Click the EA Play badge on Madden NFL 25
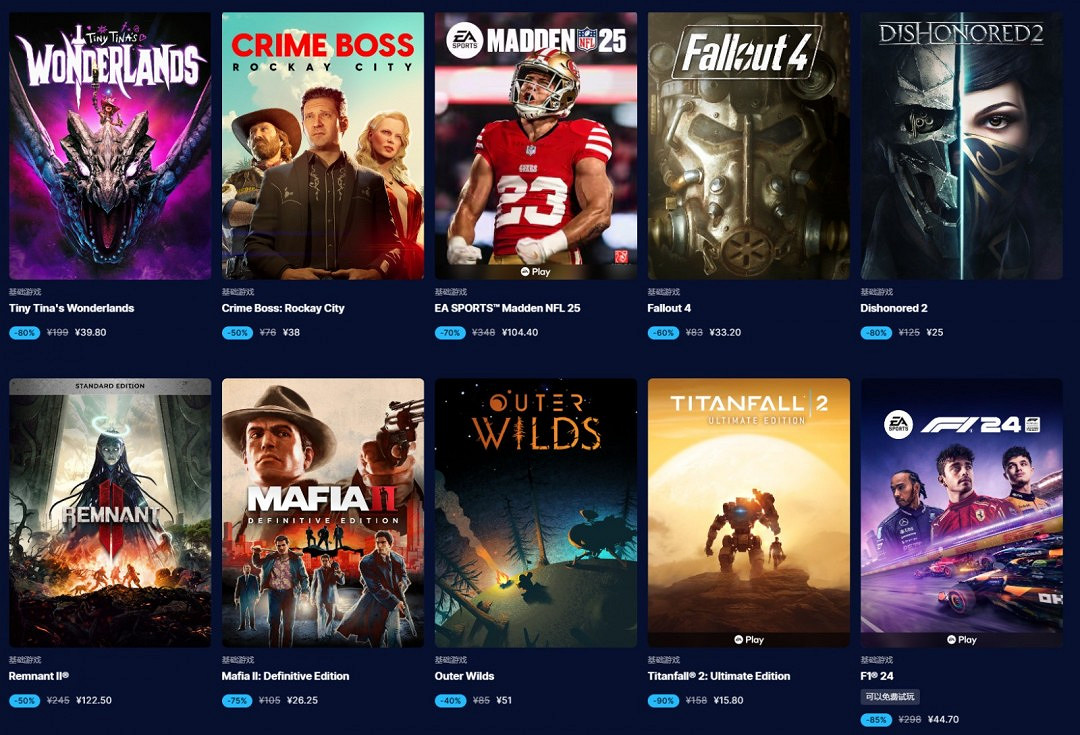This screenshot has height=735, width=1080. [x=536, y=272]
